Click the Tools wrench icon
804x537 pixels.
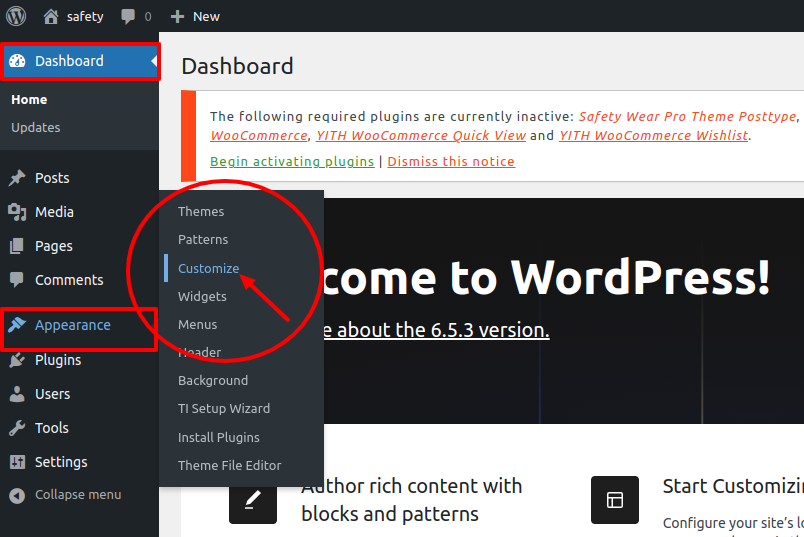click(x=17, y=428)
